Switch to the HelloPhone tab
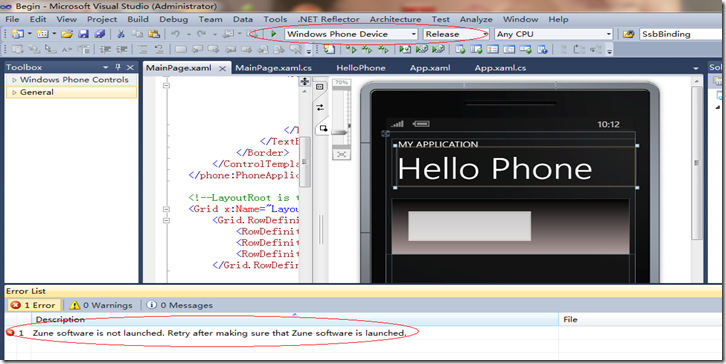726x364 pixels. pos(361,68)
